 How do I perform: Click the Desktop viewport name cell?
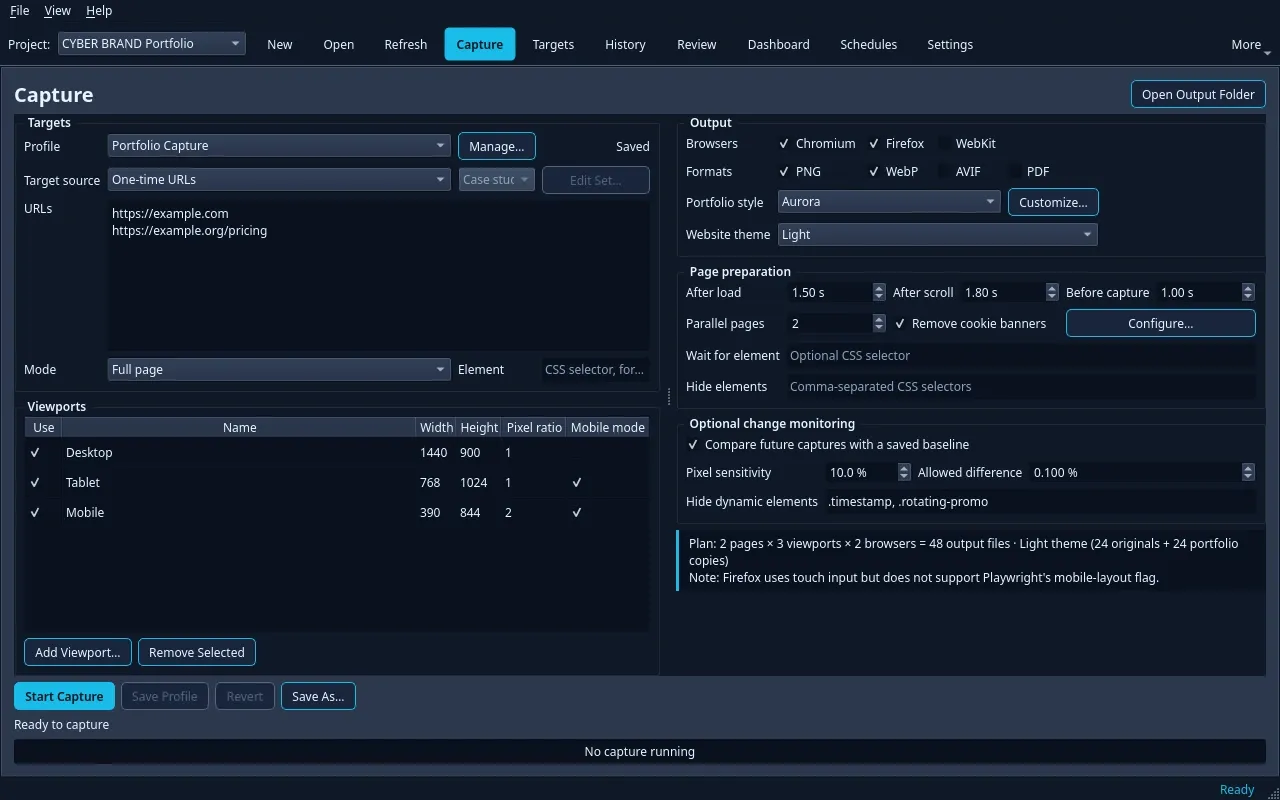click(239, 453)
